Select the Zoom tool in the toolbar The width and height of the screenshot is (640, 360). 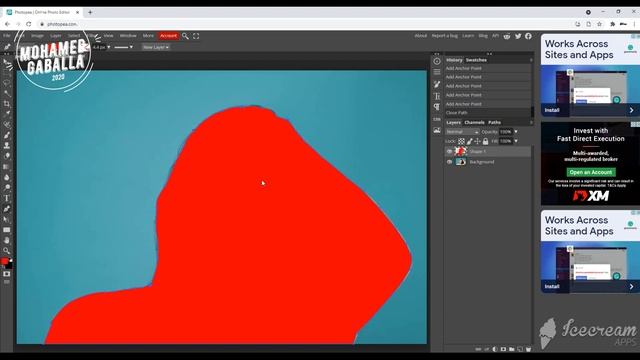pos(7,251)
